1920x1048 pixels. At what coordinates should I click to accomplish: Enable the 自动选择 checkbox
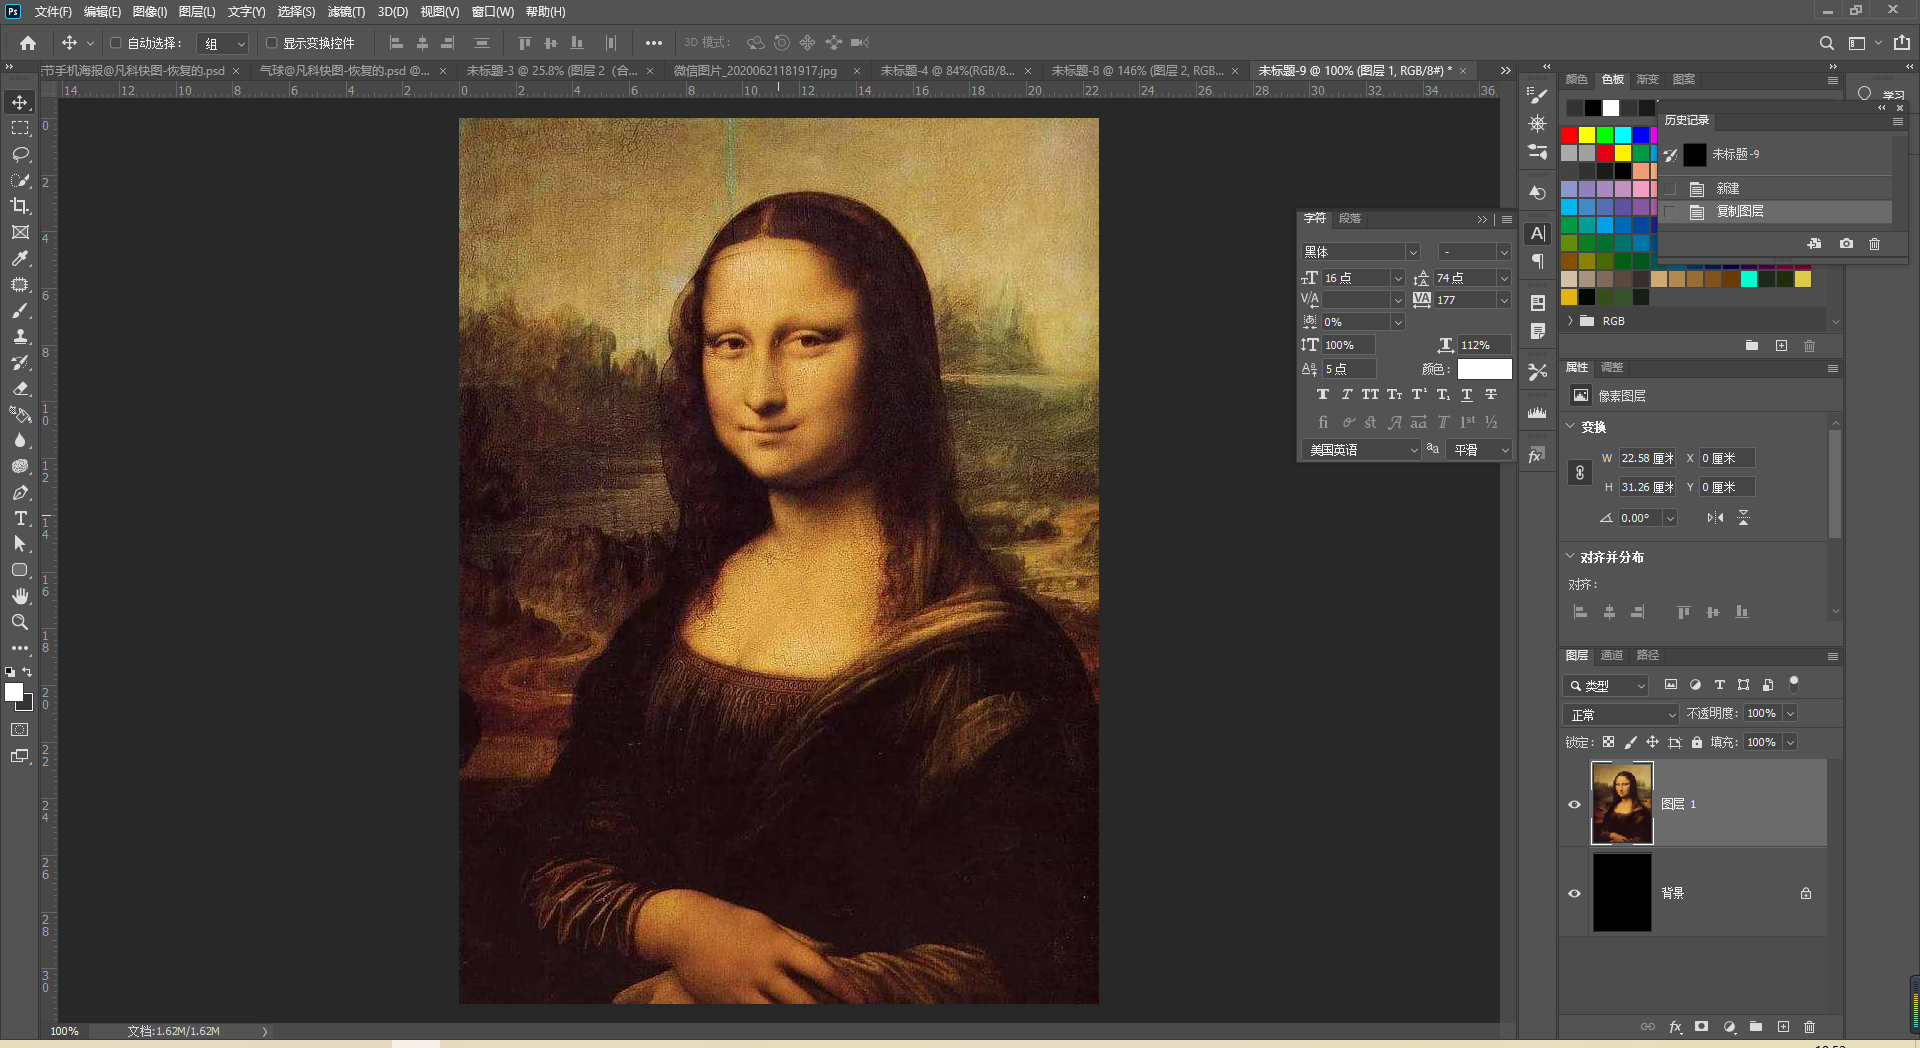coord(116,43)
